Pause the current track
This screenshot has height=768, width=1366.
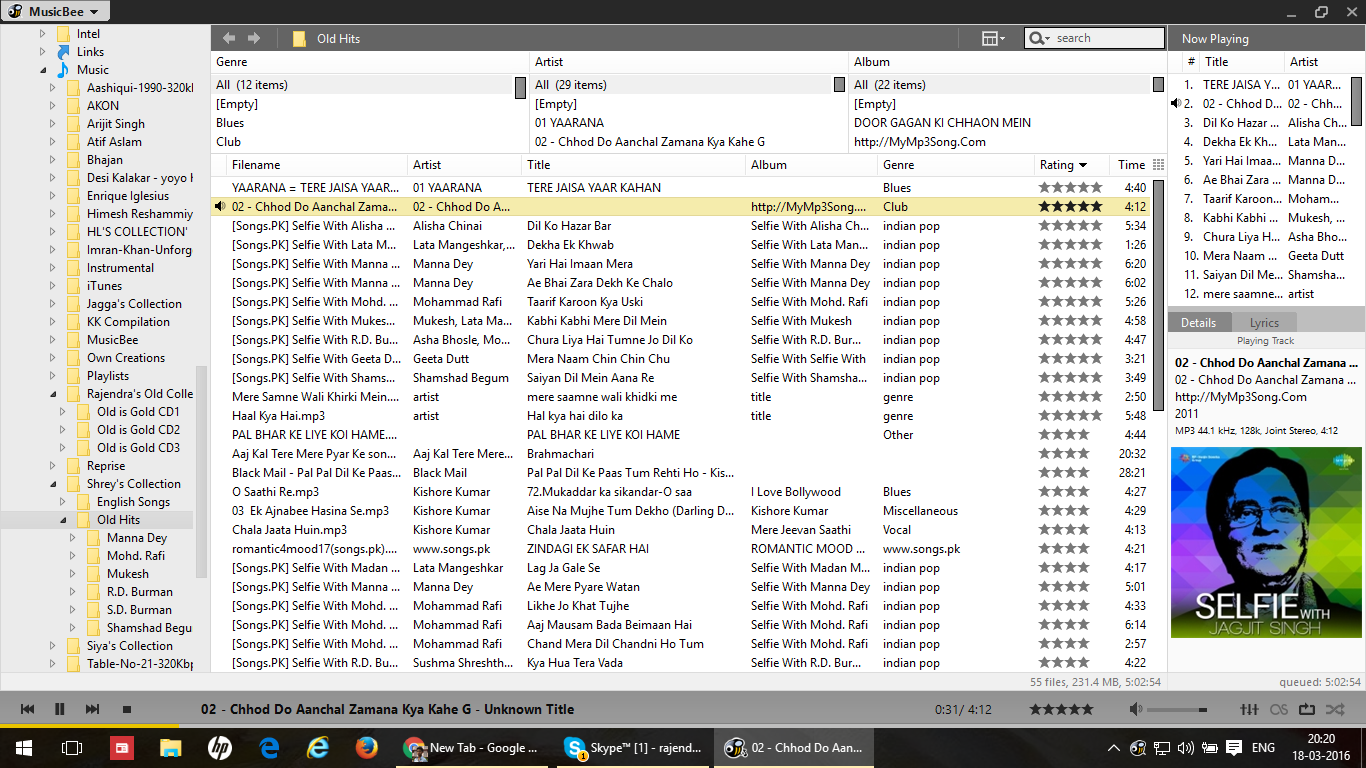click(59, 709)
